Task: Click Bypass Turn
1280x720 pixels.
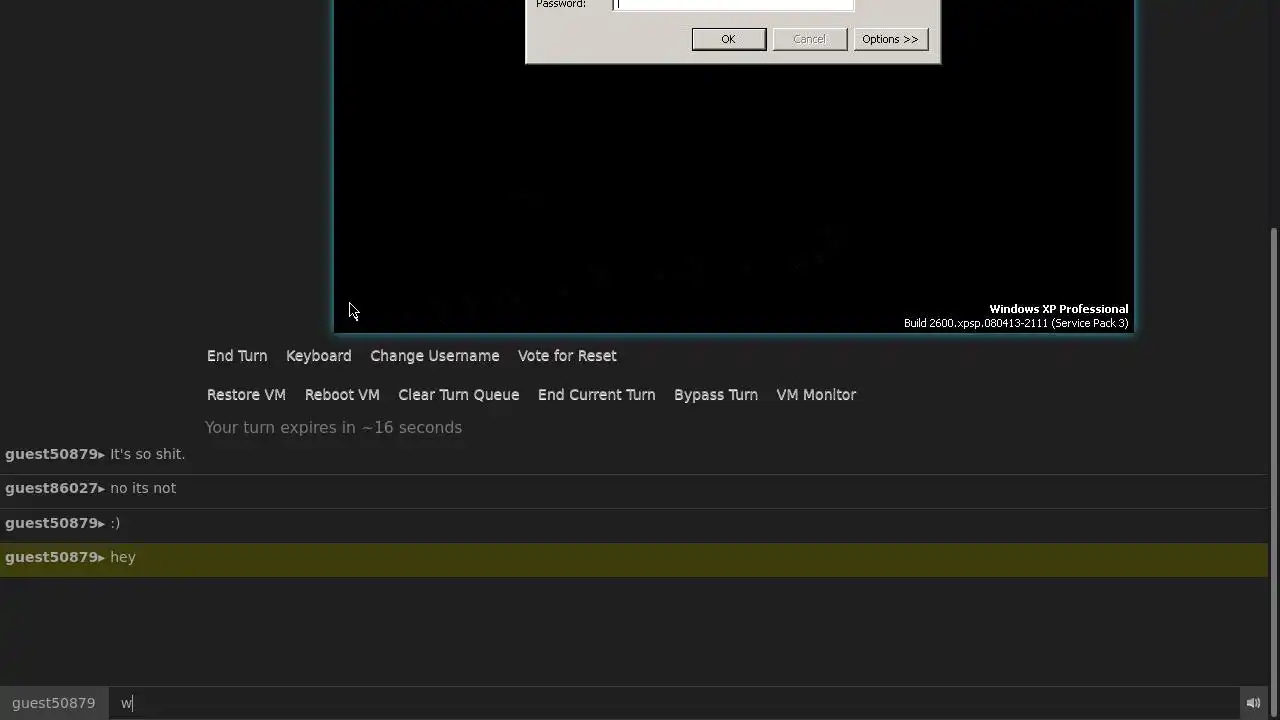Action: click(x=716, y=395)
